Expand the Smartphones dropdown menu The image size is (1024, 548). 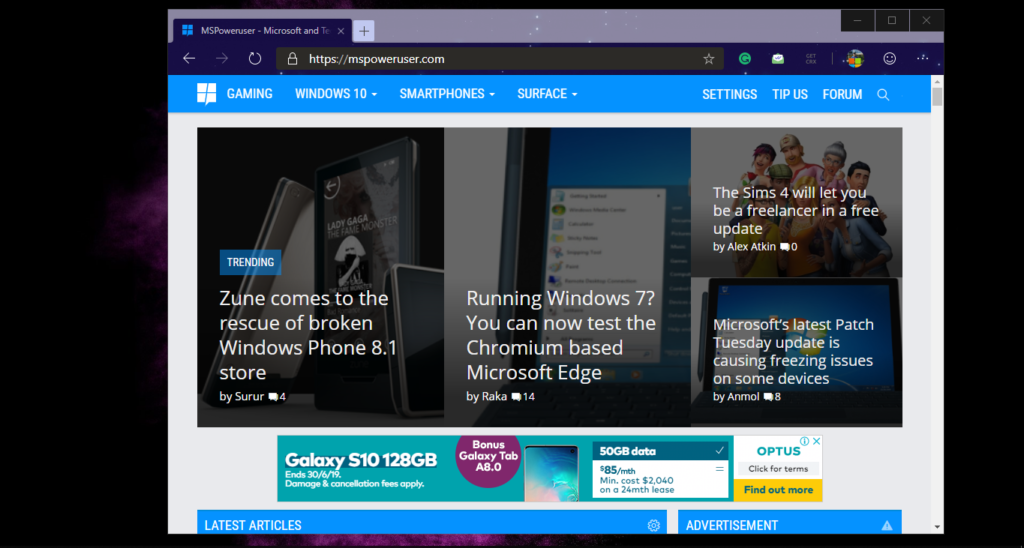coord(447,94)
